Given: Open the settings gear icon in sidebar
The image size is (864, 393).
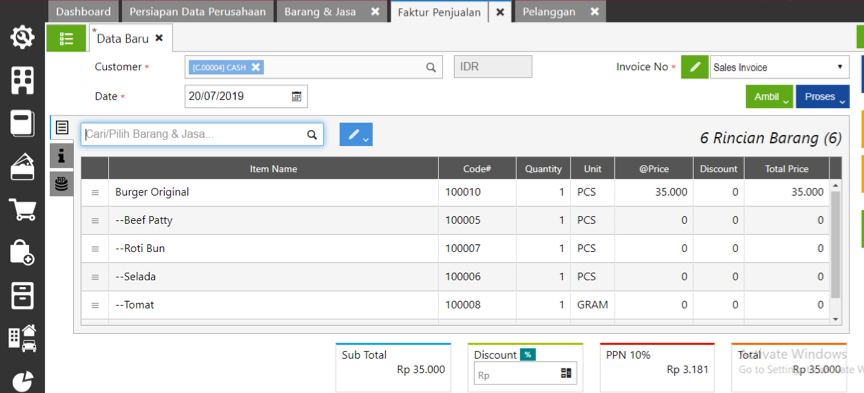Looking at the screenshot, I should pos(22,37).
